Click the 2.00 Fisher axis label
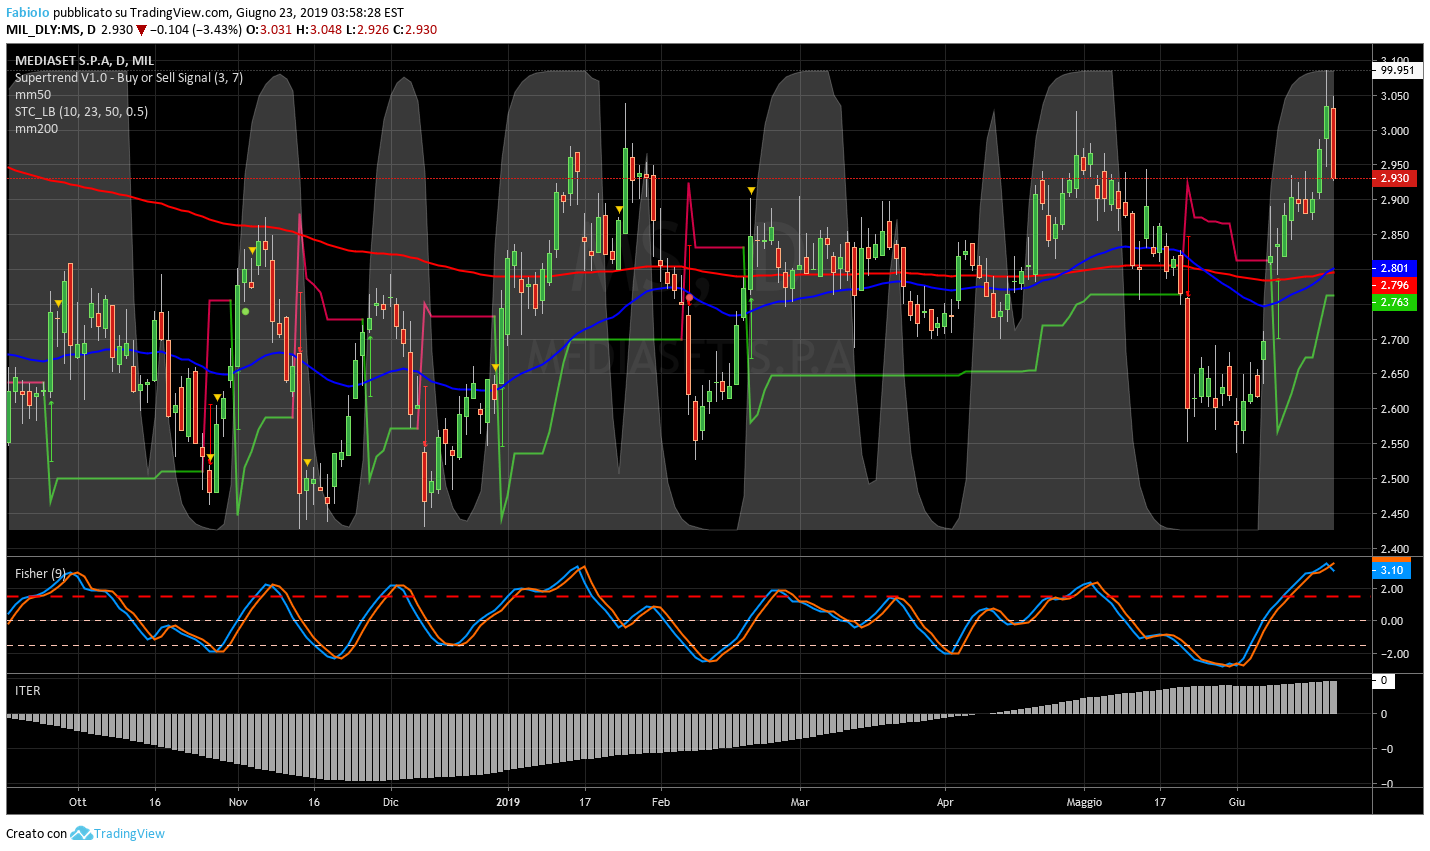The width and height of the screenshot is (1430, 851). 1391,589
